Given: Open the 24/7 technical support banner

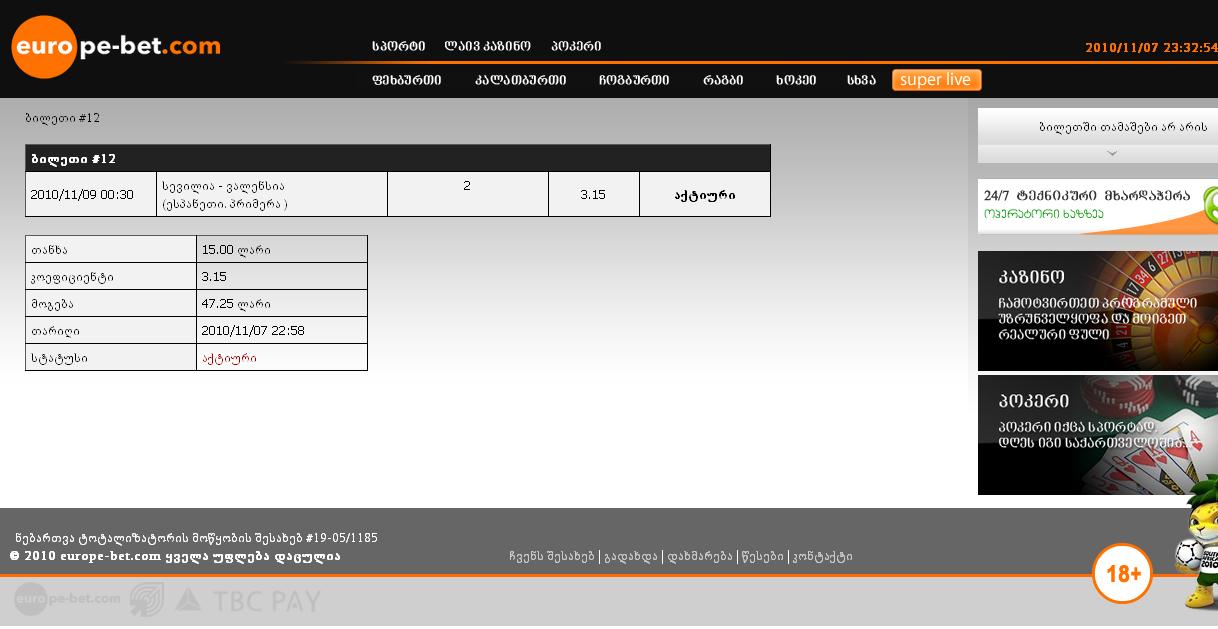Looking at the screenshot, I should tap(1098, 206).
